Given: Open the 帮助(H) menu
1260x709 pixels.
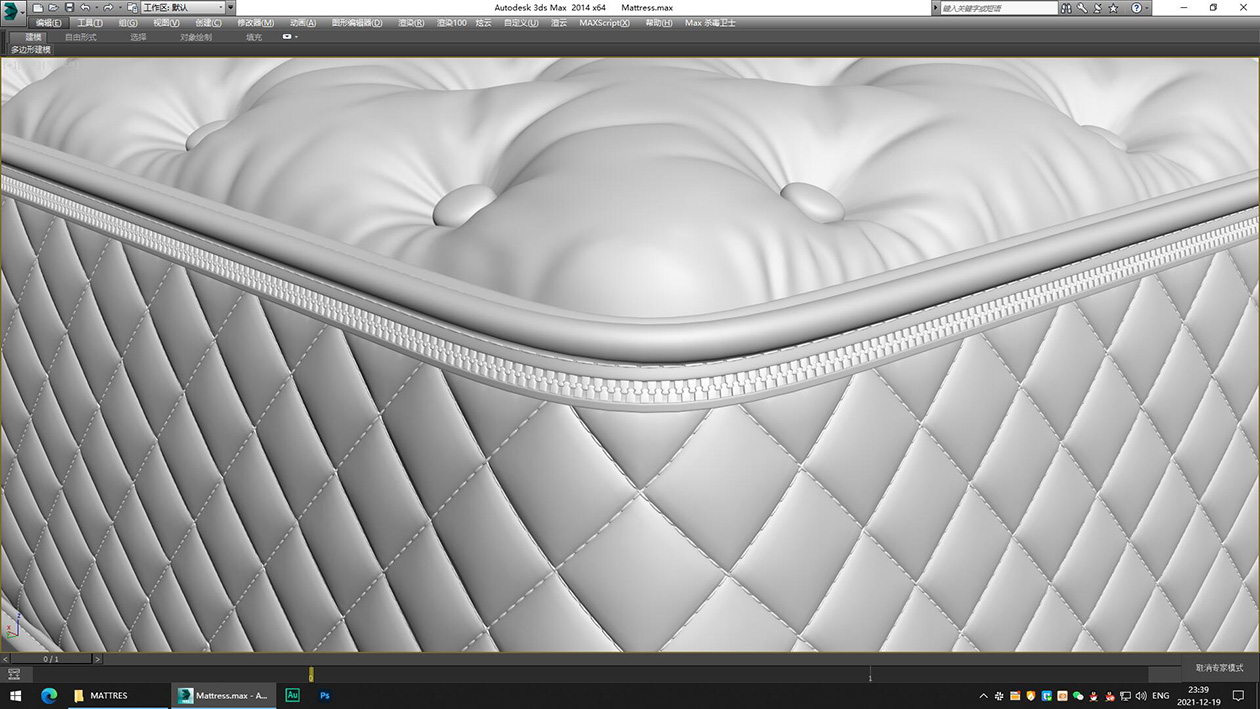Looking at the screenshot, I should (658, 23).
